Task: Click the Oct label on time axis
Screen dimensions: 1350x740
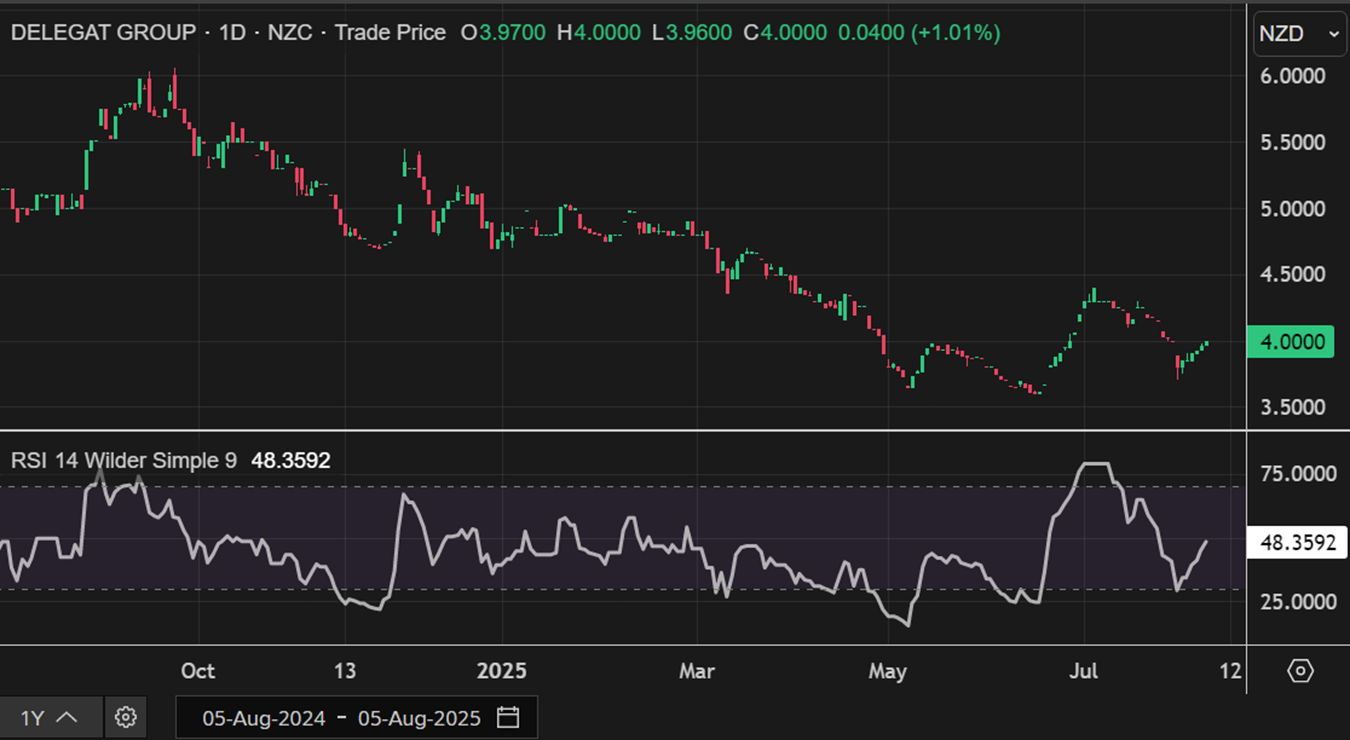Action: 198,671
